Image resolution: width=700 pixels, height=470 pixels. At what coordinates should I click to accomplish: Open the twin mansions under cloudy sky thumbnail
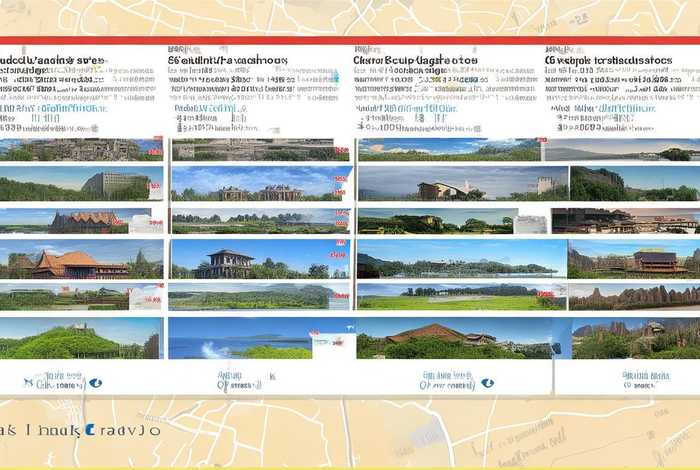click(x=261, y=183)
